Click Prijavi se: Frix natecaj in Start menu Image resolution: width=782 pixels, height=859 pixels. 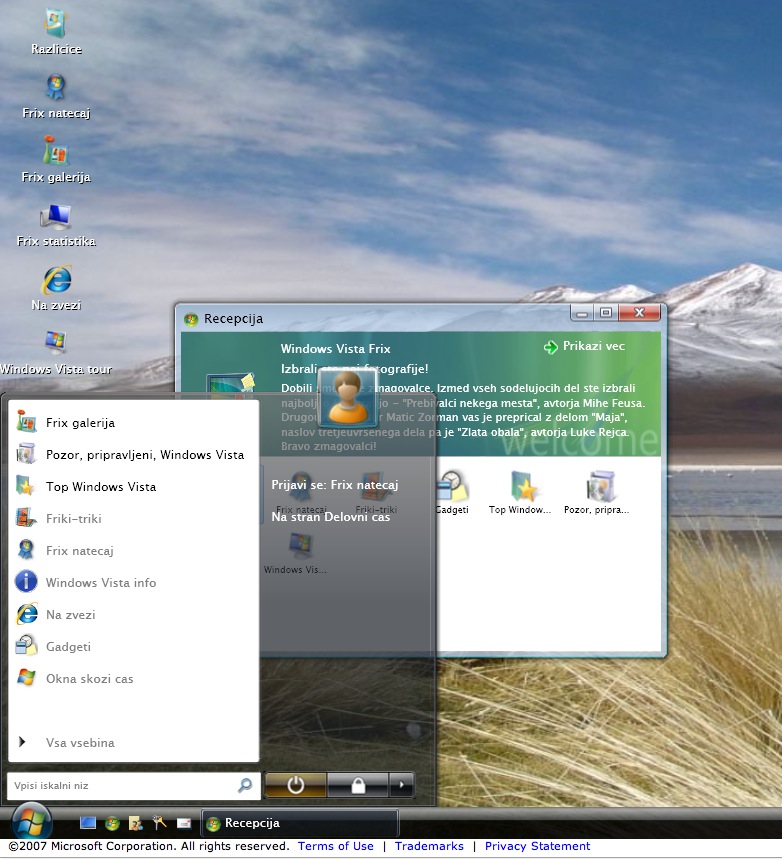(x=335, y=485)
